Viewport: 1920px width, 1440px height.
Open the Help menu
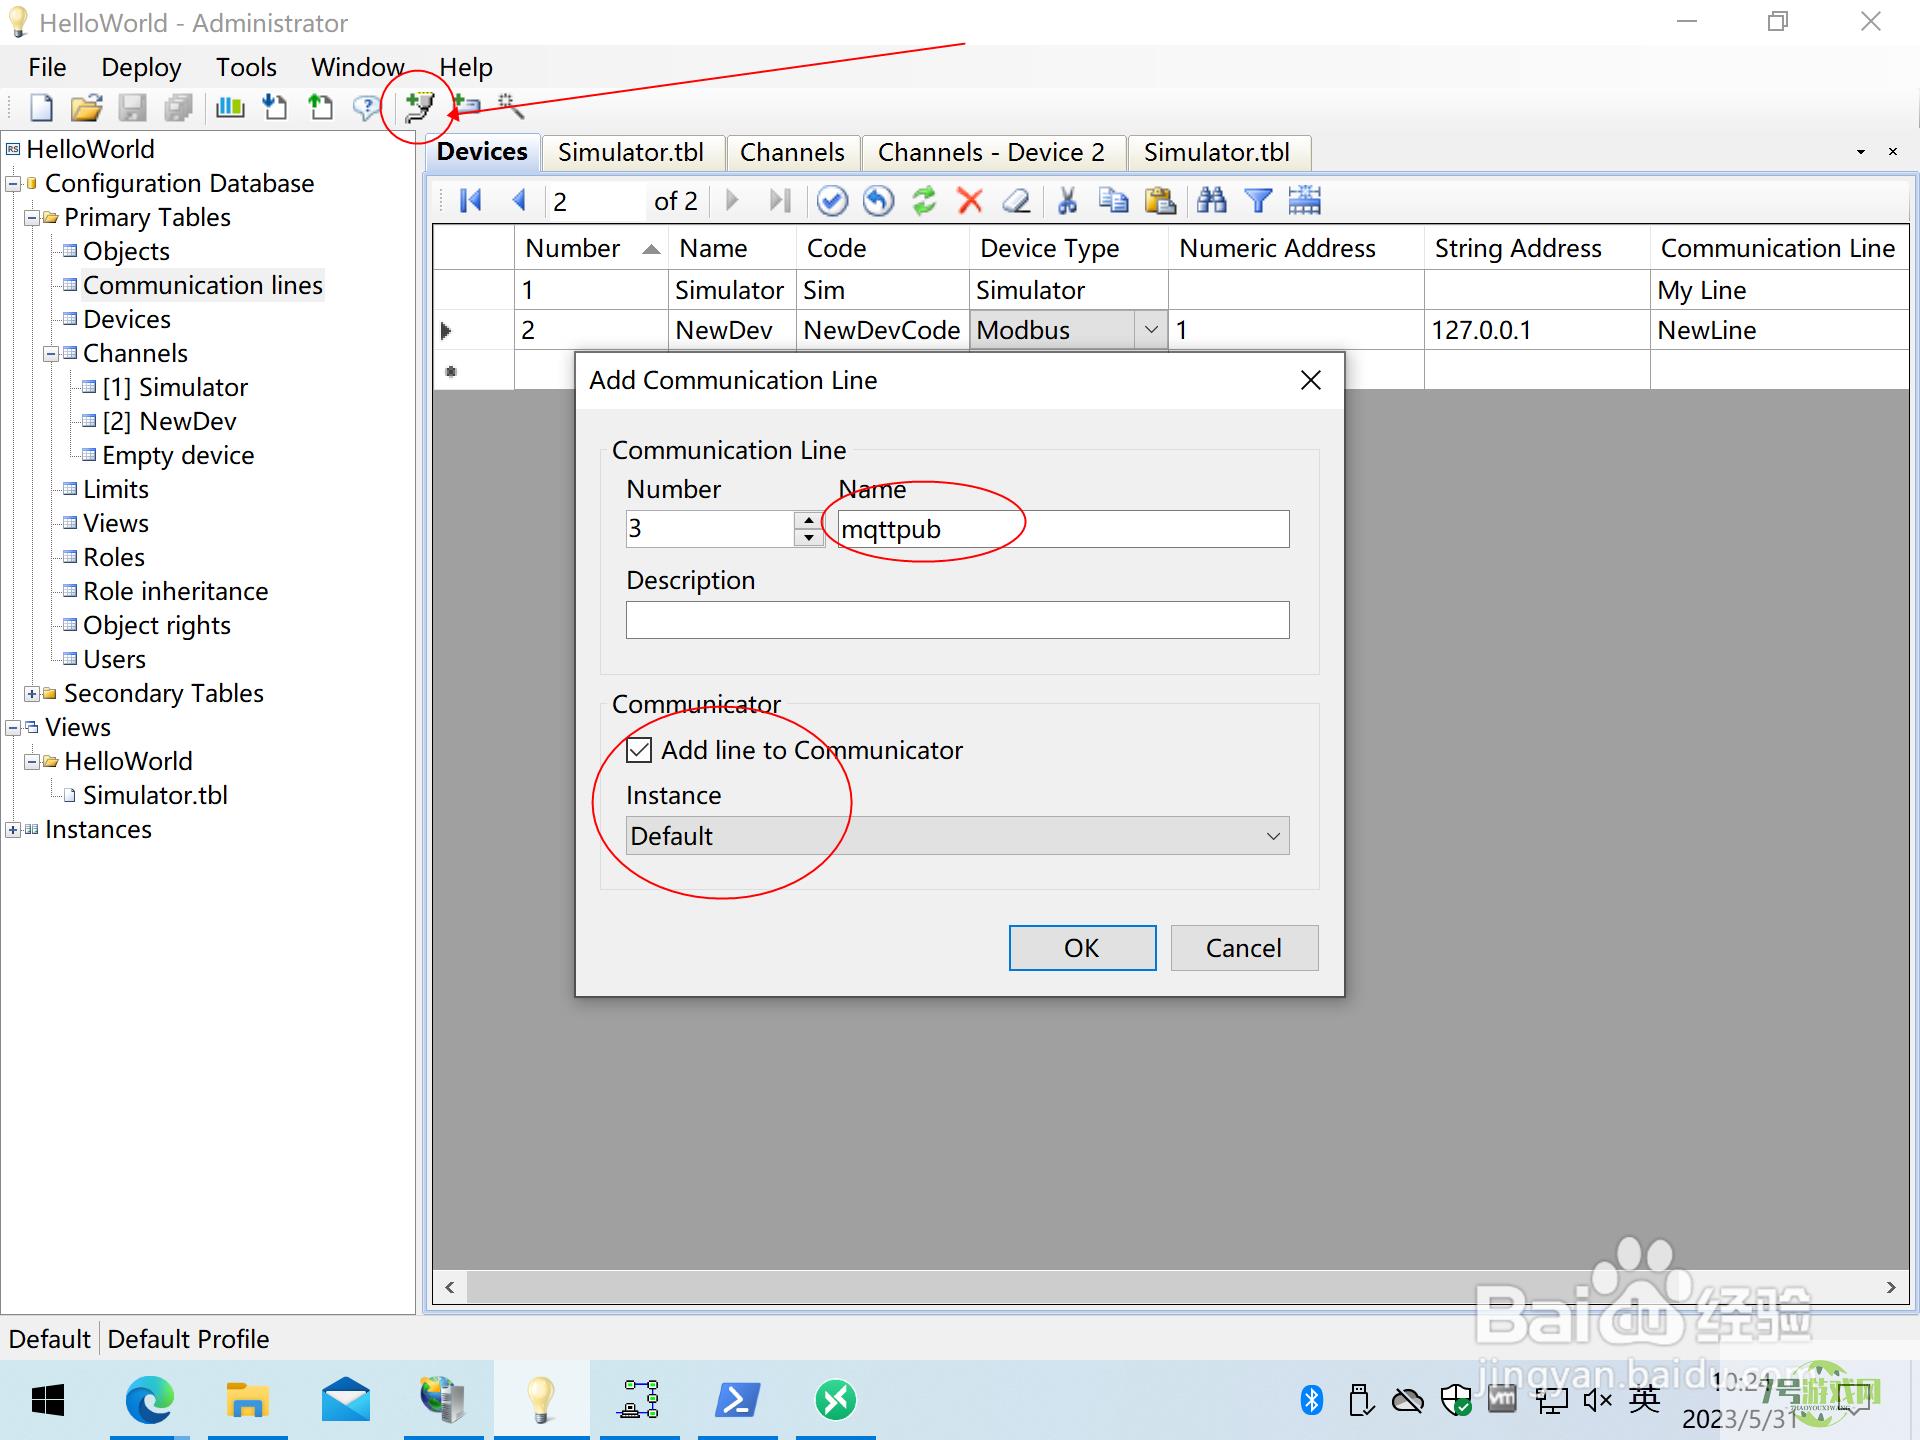466,67
